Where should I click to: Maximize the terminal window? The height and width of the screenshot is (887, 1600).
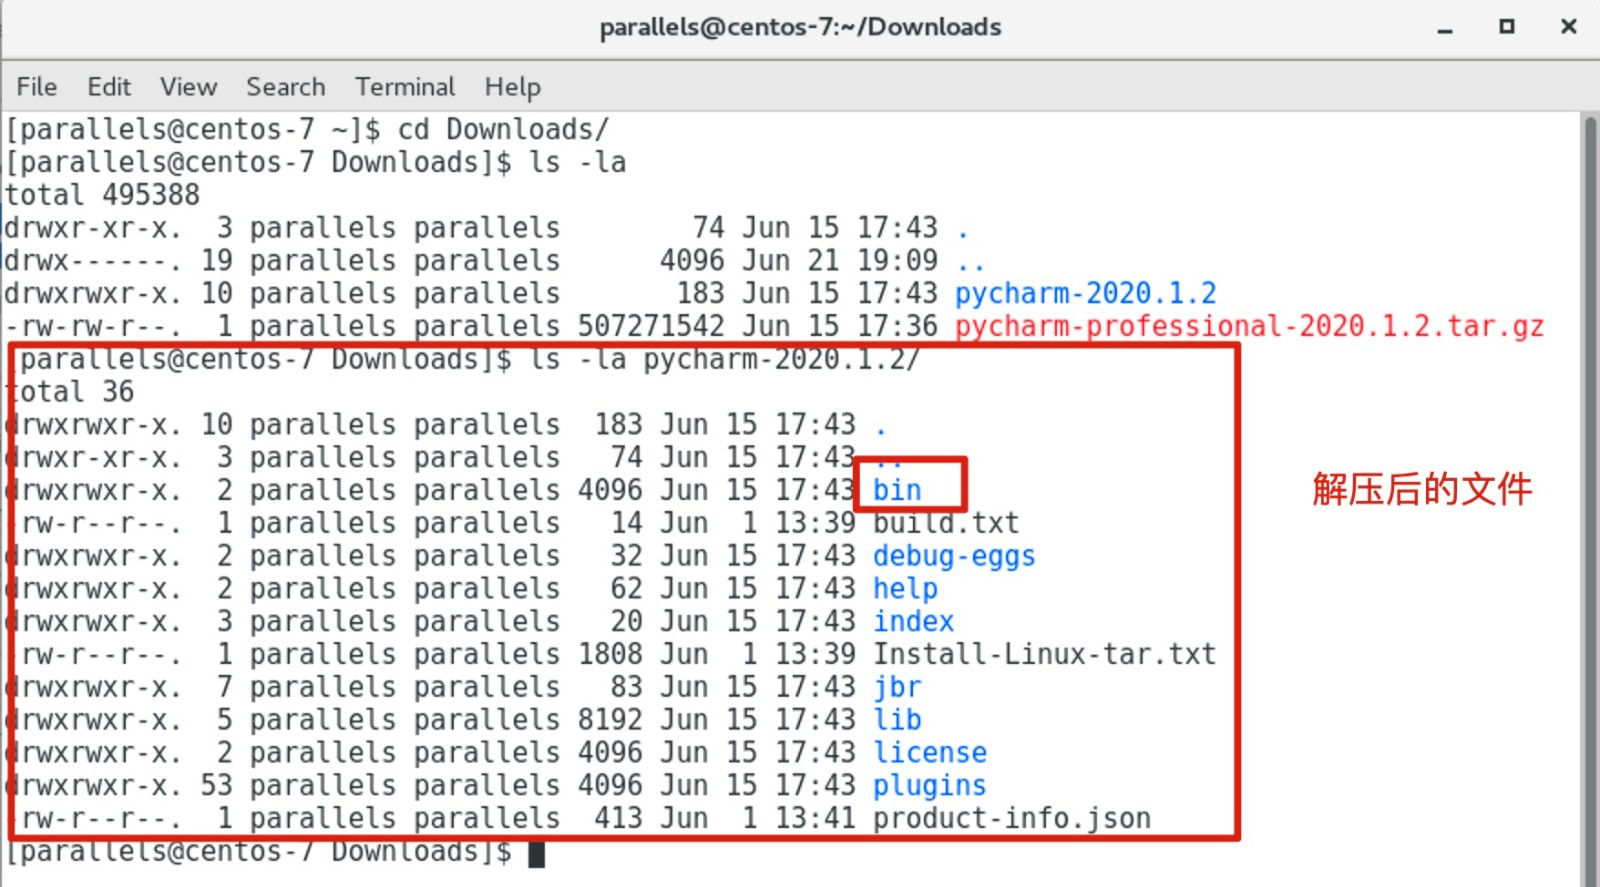click(1507, 27)
